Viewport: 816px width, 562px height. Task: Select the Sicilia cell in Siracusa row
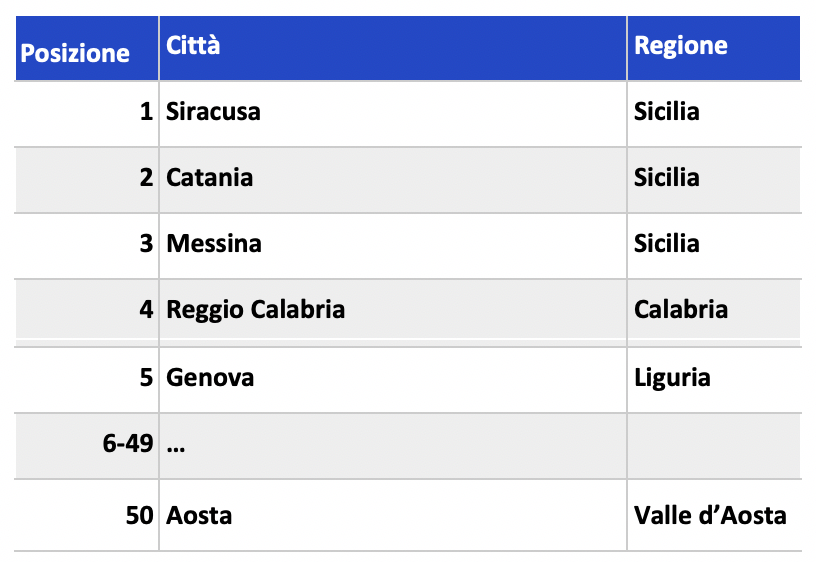point(667,111)
